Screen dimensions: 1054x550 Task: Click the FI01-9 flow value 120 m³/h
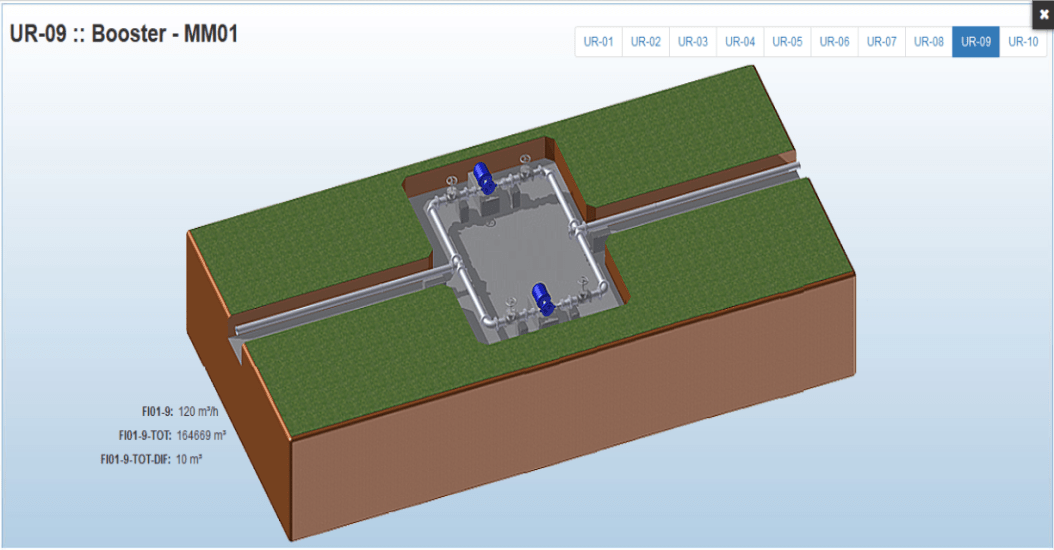(198, 411)
